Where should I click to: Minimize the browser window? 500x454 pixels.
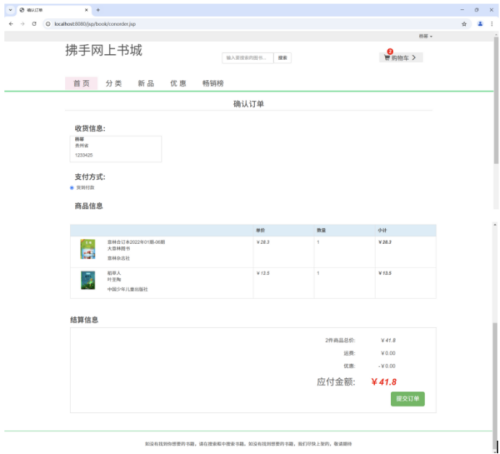[462, 10]
